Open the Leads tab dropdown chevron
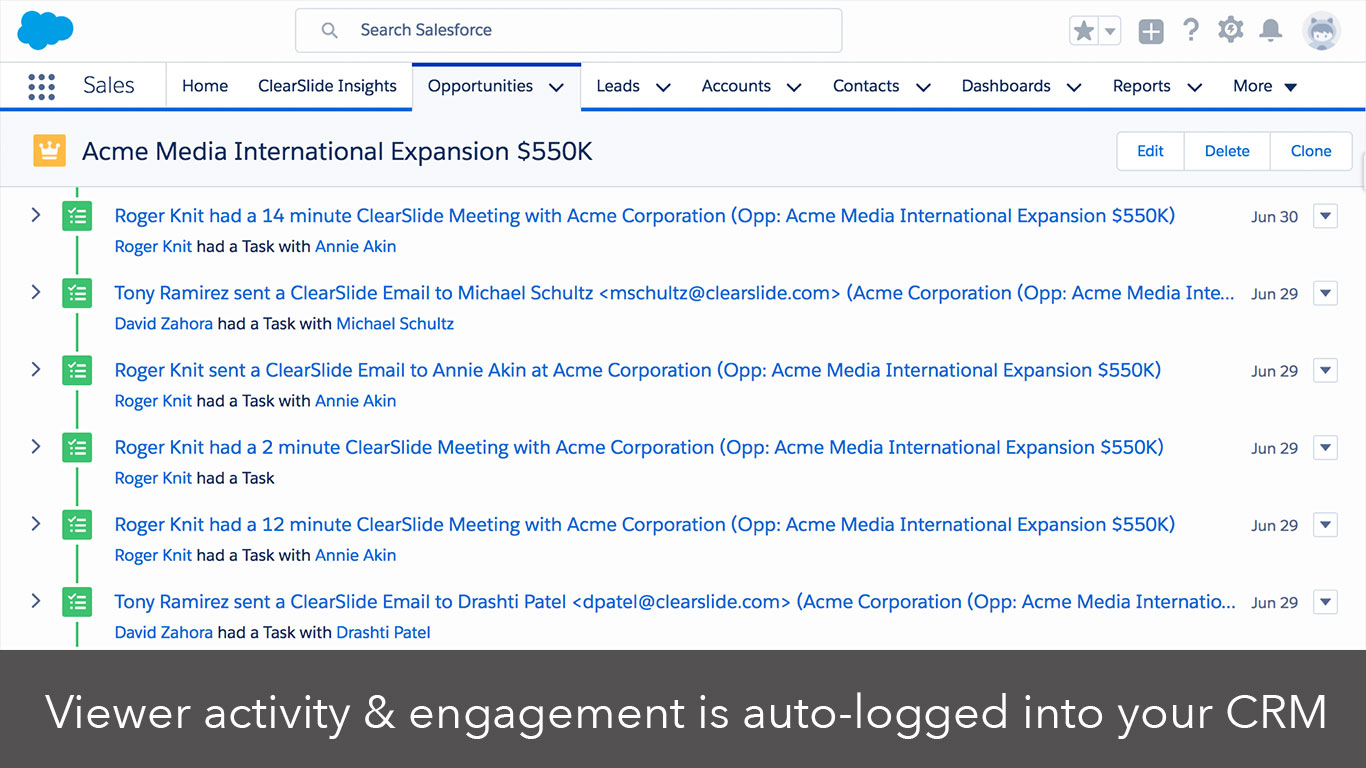Image resolution: width=1366 pixels, height=768 pixels. tap(663, 87)
